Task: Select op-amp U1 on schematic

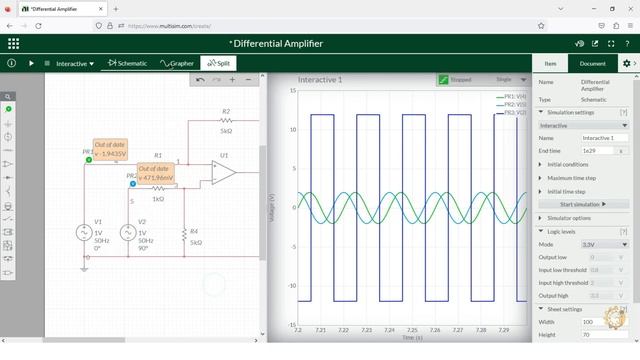Action: (x=223, y=173)
